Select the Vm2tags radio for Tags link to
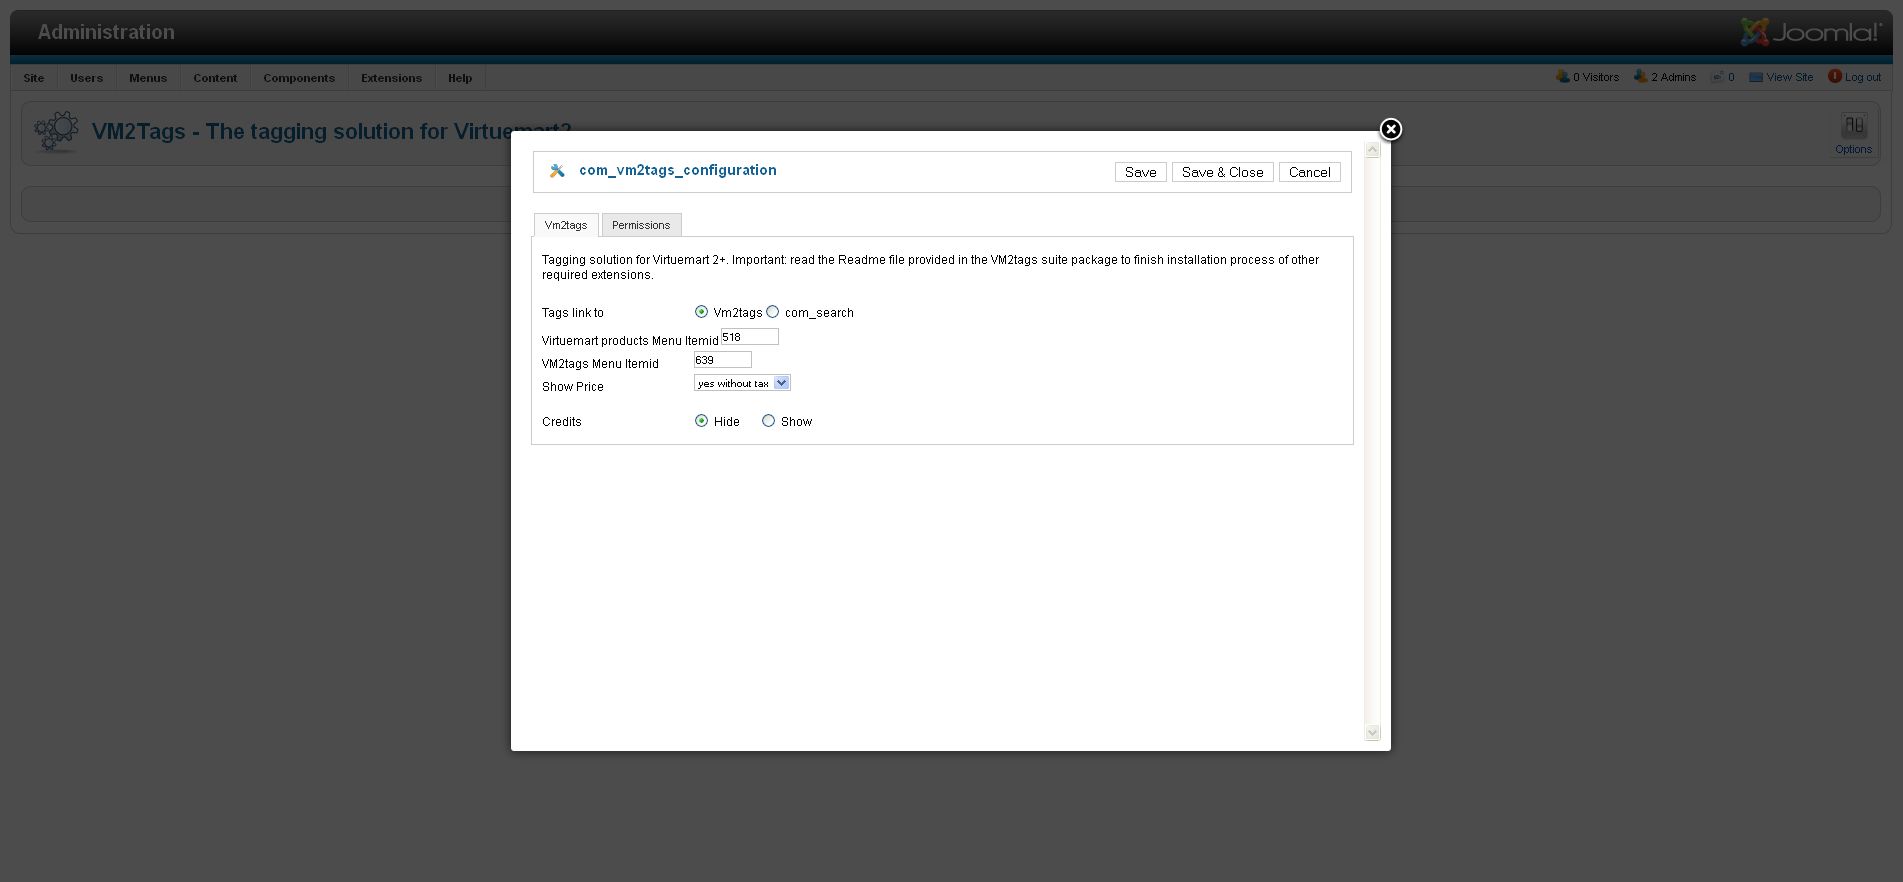This screenshot has width=1903, height=882. (x=701, y=312)
